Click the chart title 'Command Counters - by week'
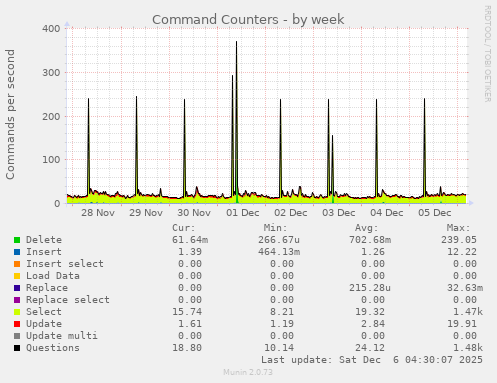Screen dimensions: 497x383 click(x=248, y=20)
